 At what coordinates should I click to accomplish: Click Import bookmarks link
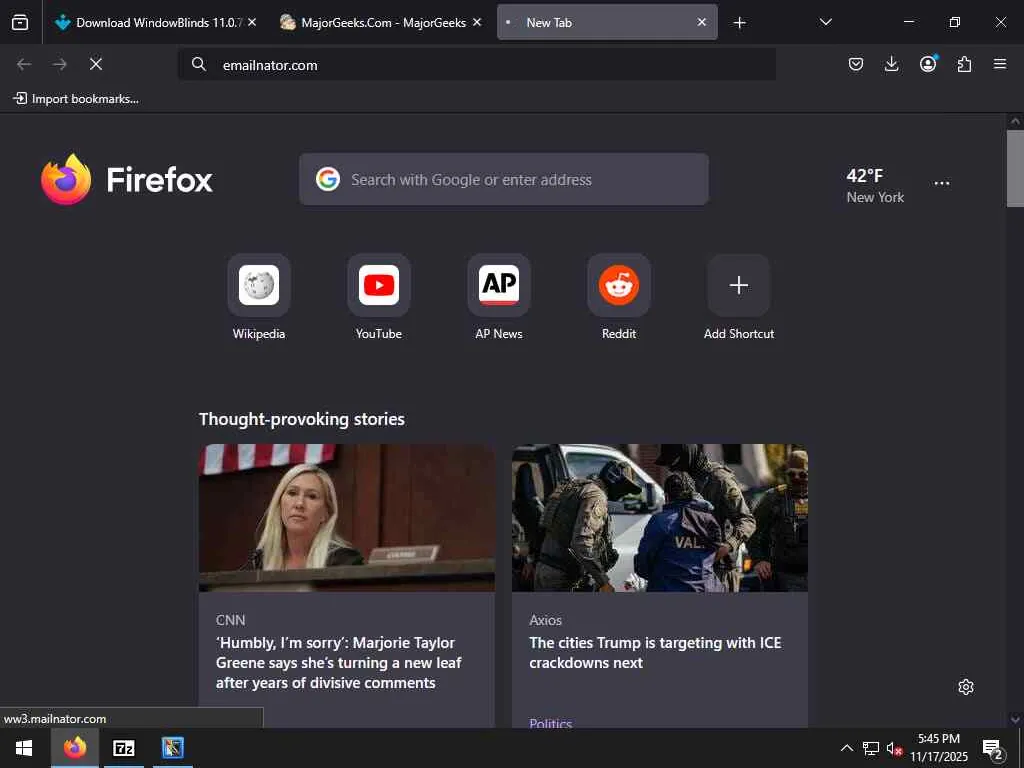point(76,99)
